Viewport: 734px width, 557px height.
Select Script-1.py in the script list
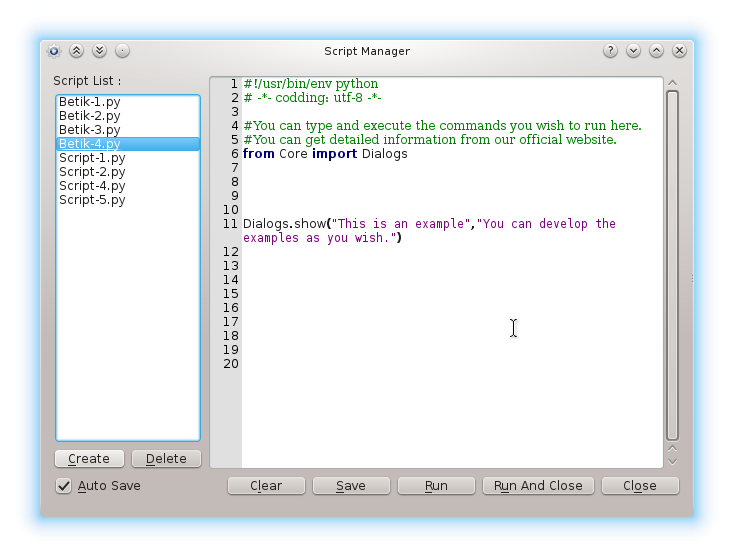point(128,158)
